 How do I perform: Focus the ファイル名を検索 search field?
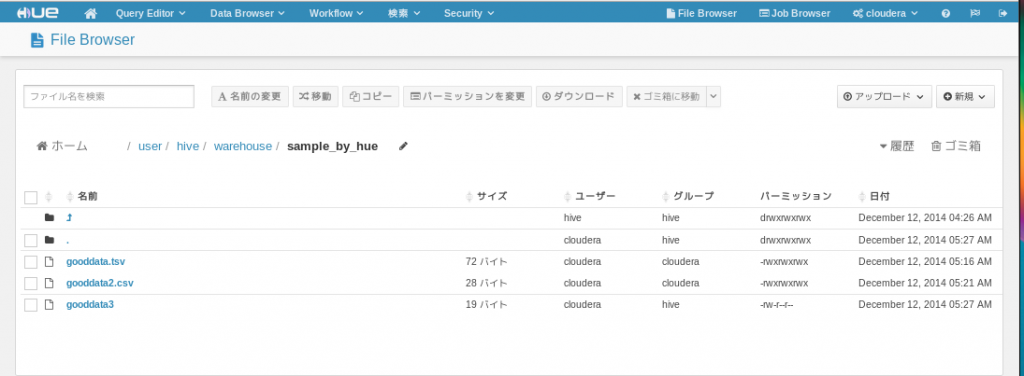tap(109, 97)
